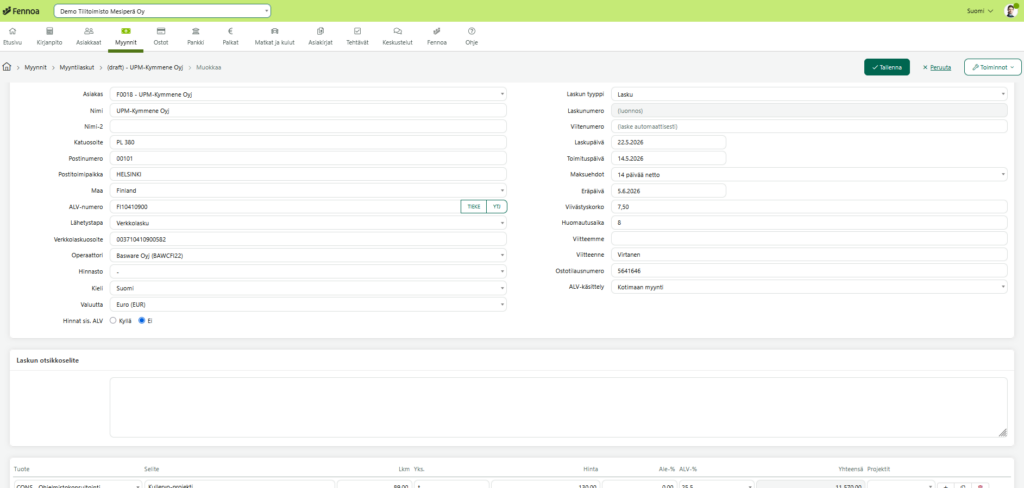
Task: Click the Eräpäivä due date field
Action: pos(669,190)
